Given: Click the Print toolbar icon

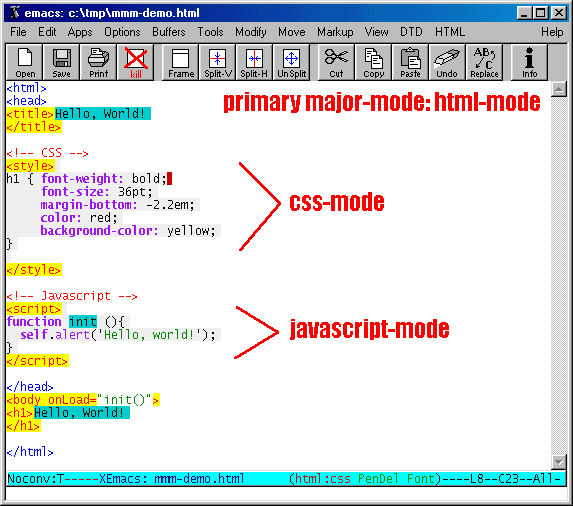Looking at the screenshot, I should 98,62.
